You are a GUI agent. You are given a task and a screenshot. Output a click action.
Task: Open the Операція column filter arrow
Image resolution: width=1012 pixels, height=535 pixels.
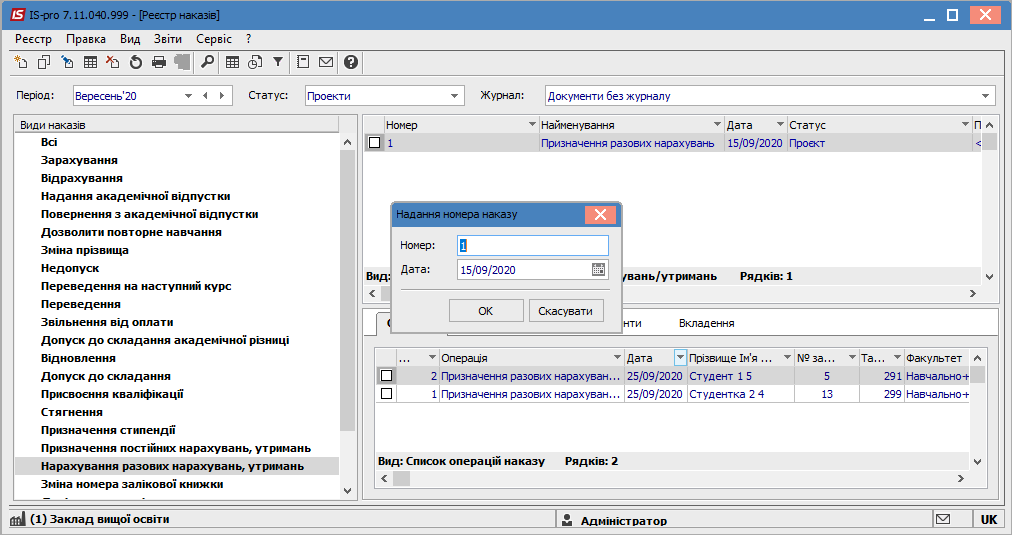pyautogui.click(x=618, y=357)
